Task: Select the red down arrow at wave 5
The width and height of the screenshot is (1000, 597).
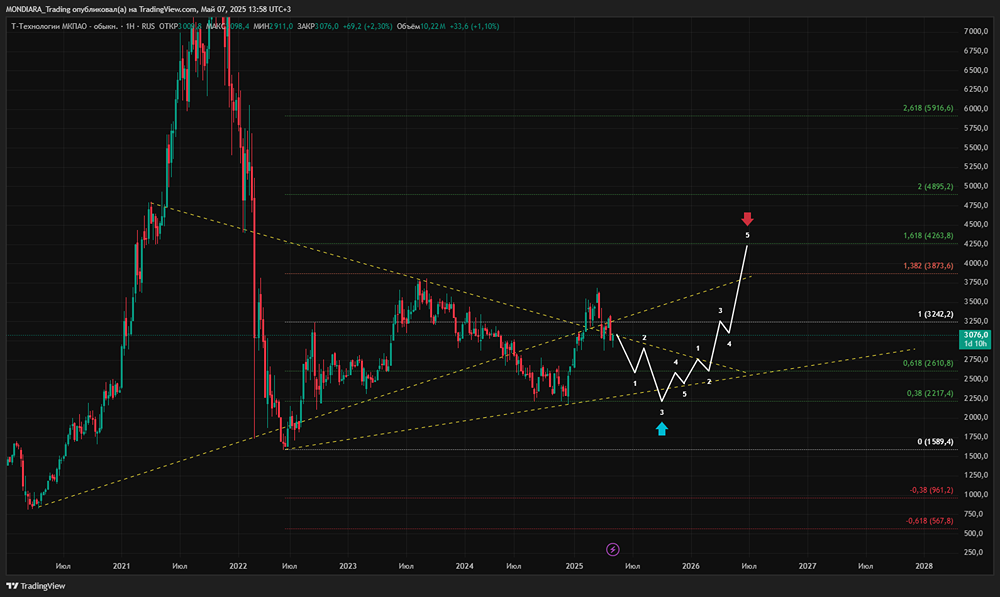Action: point(747,219)
